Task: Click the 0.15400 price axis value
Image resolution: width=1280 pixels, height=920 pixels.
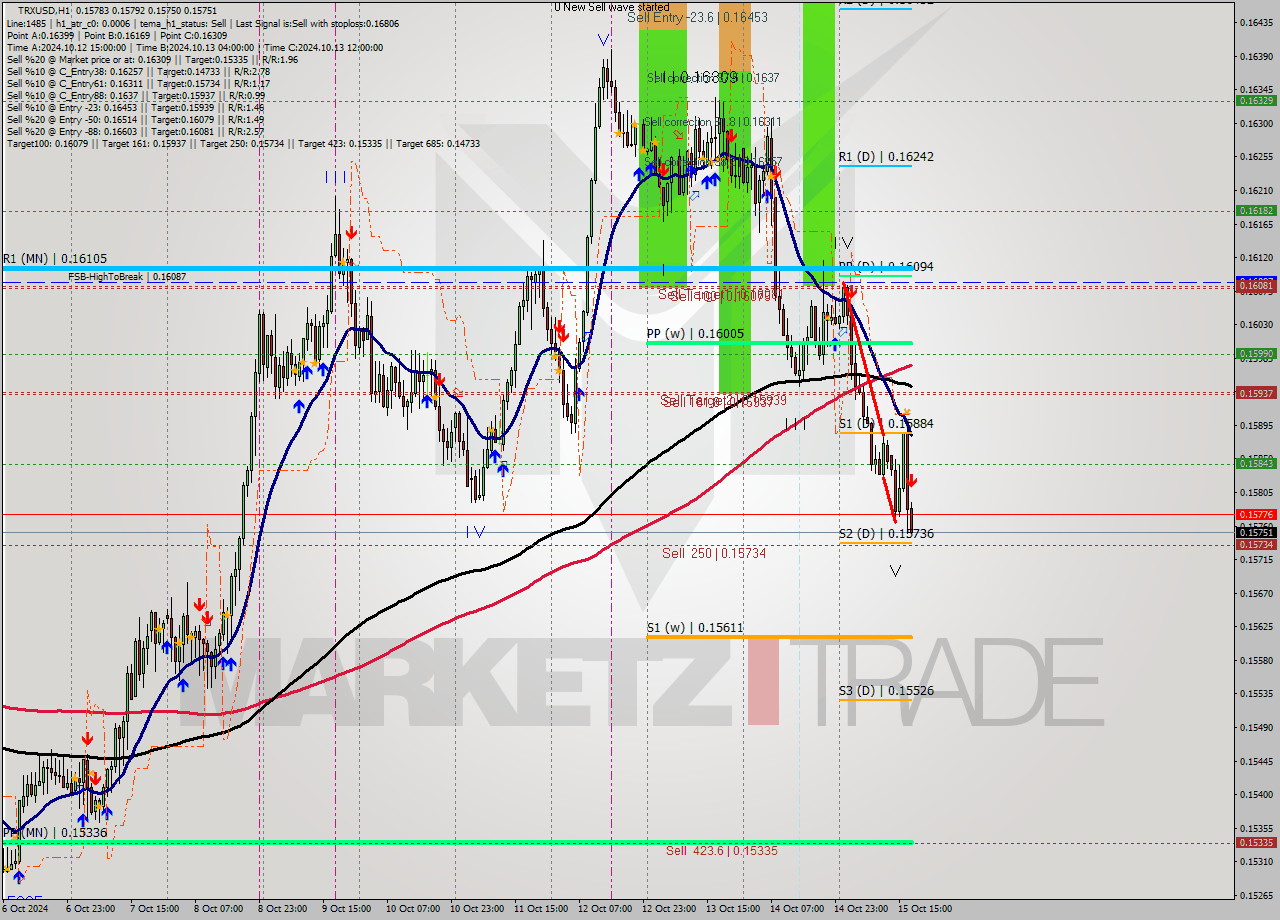Action: pos(1257,794)
